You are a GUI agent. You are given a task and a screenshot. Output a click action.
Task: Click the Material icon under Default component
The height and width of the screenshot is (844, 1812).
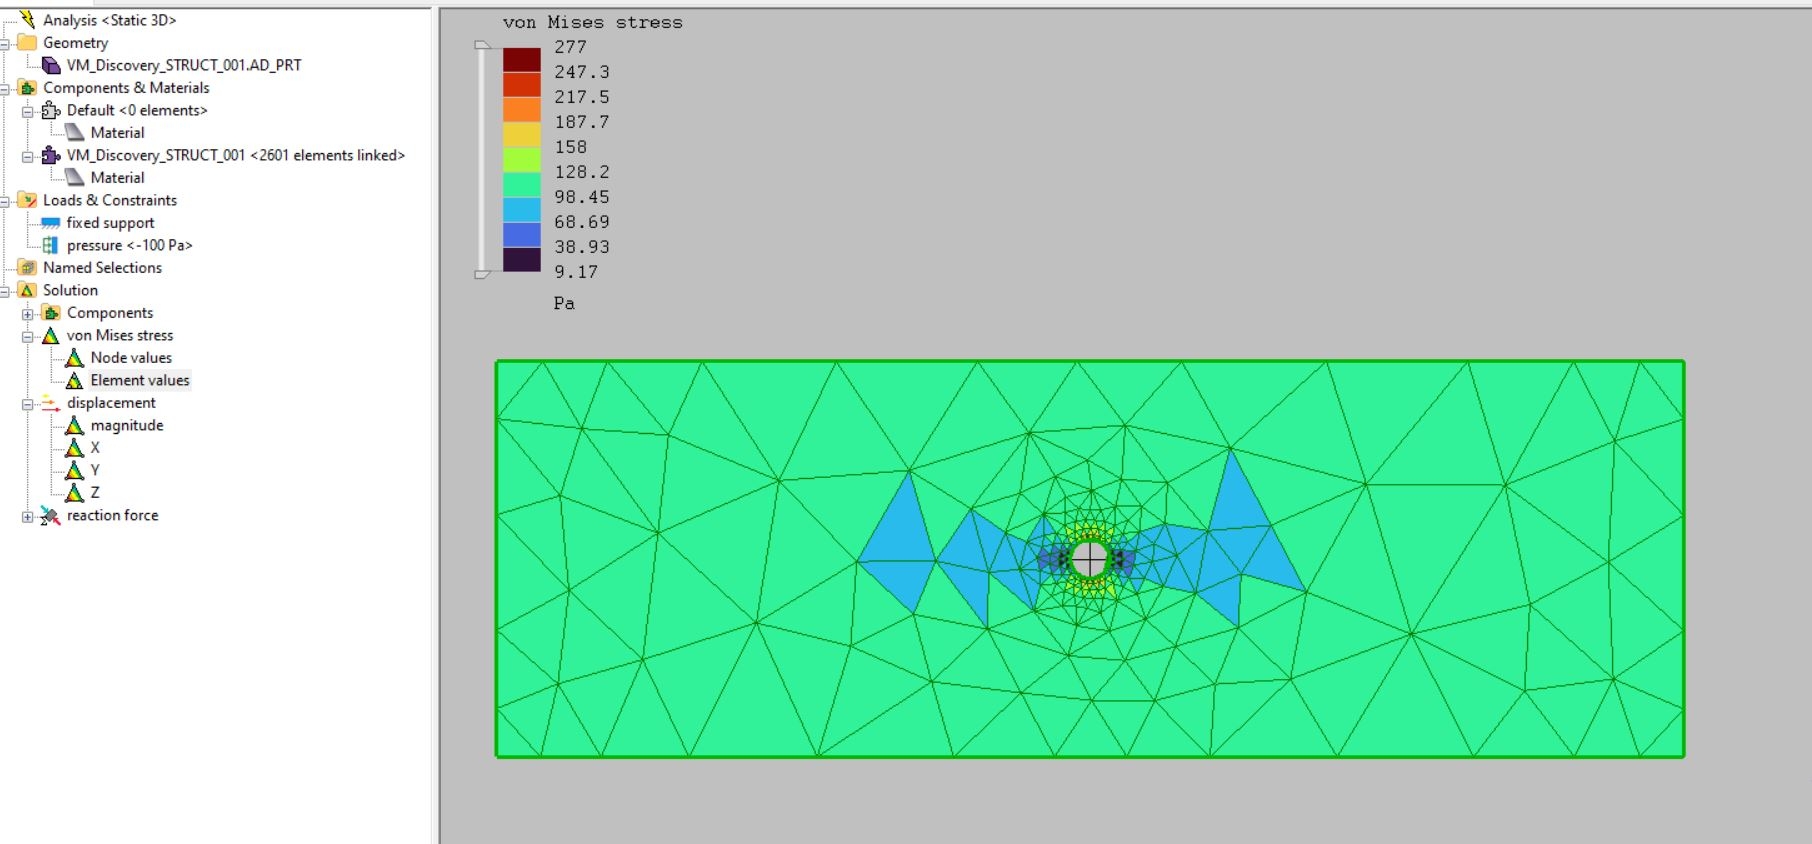74,132
